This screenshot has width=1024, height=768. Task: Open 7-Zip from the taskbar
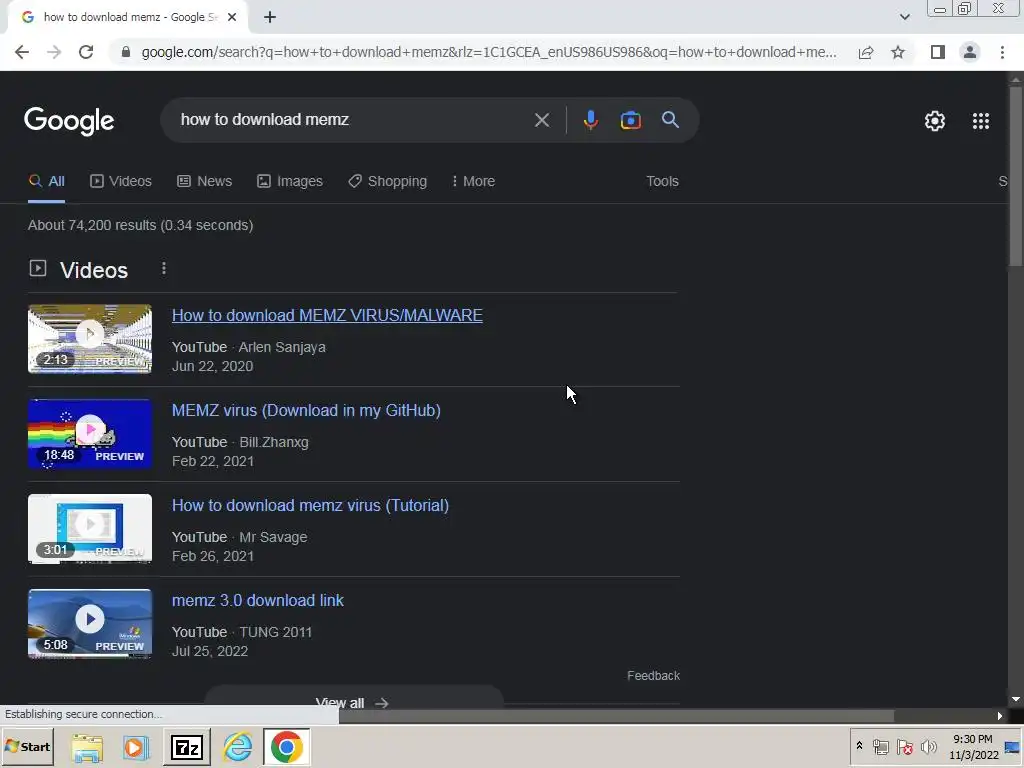click(187, 747)
